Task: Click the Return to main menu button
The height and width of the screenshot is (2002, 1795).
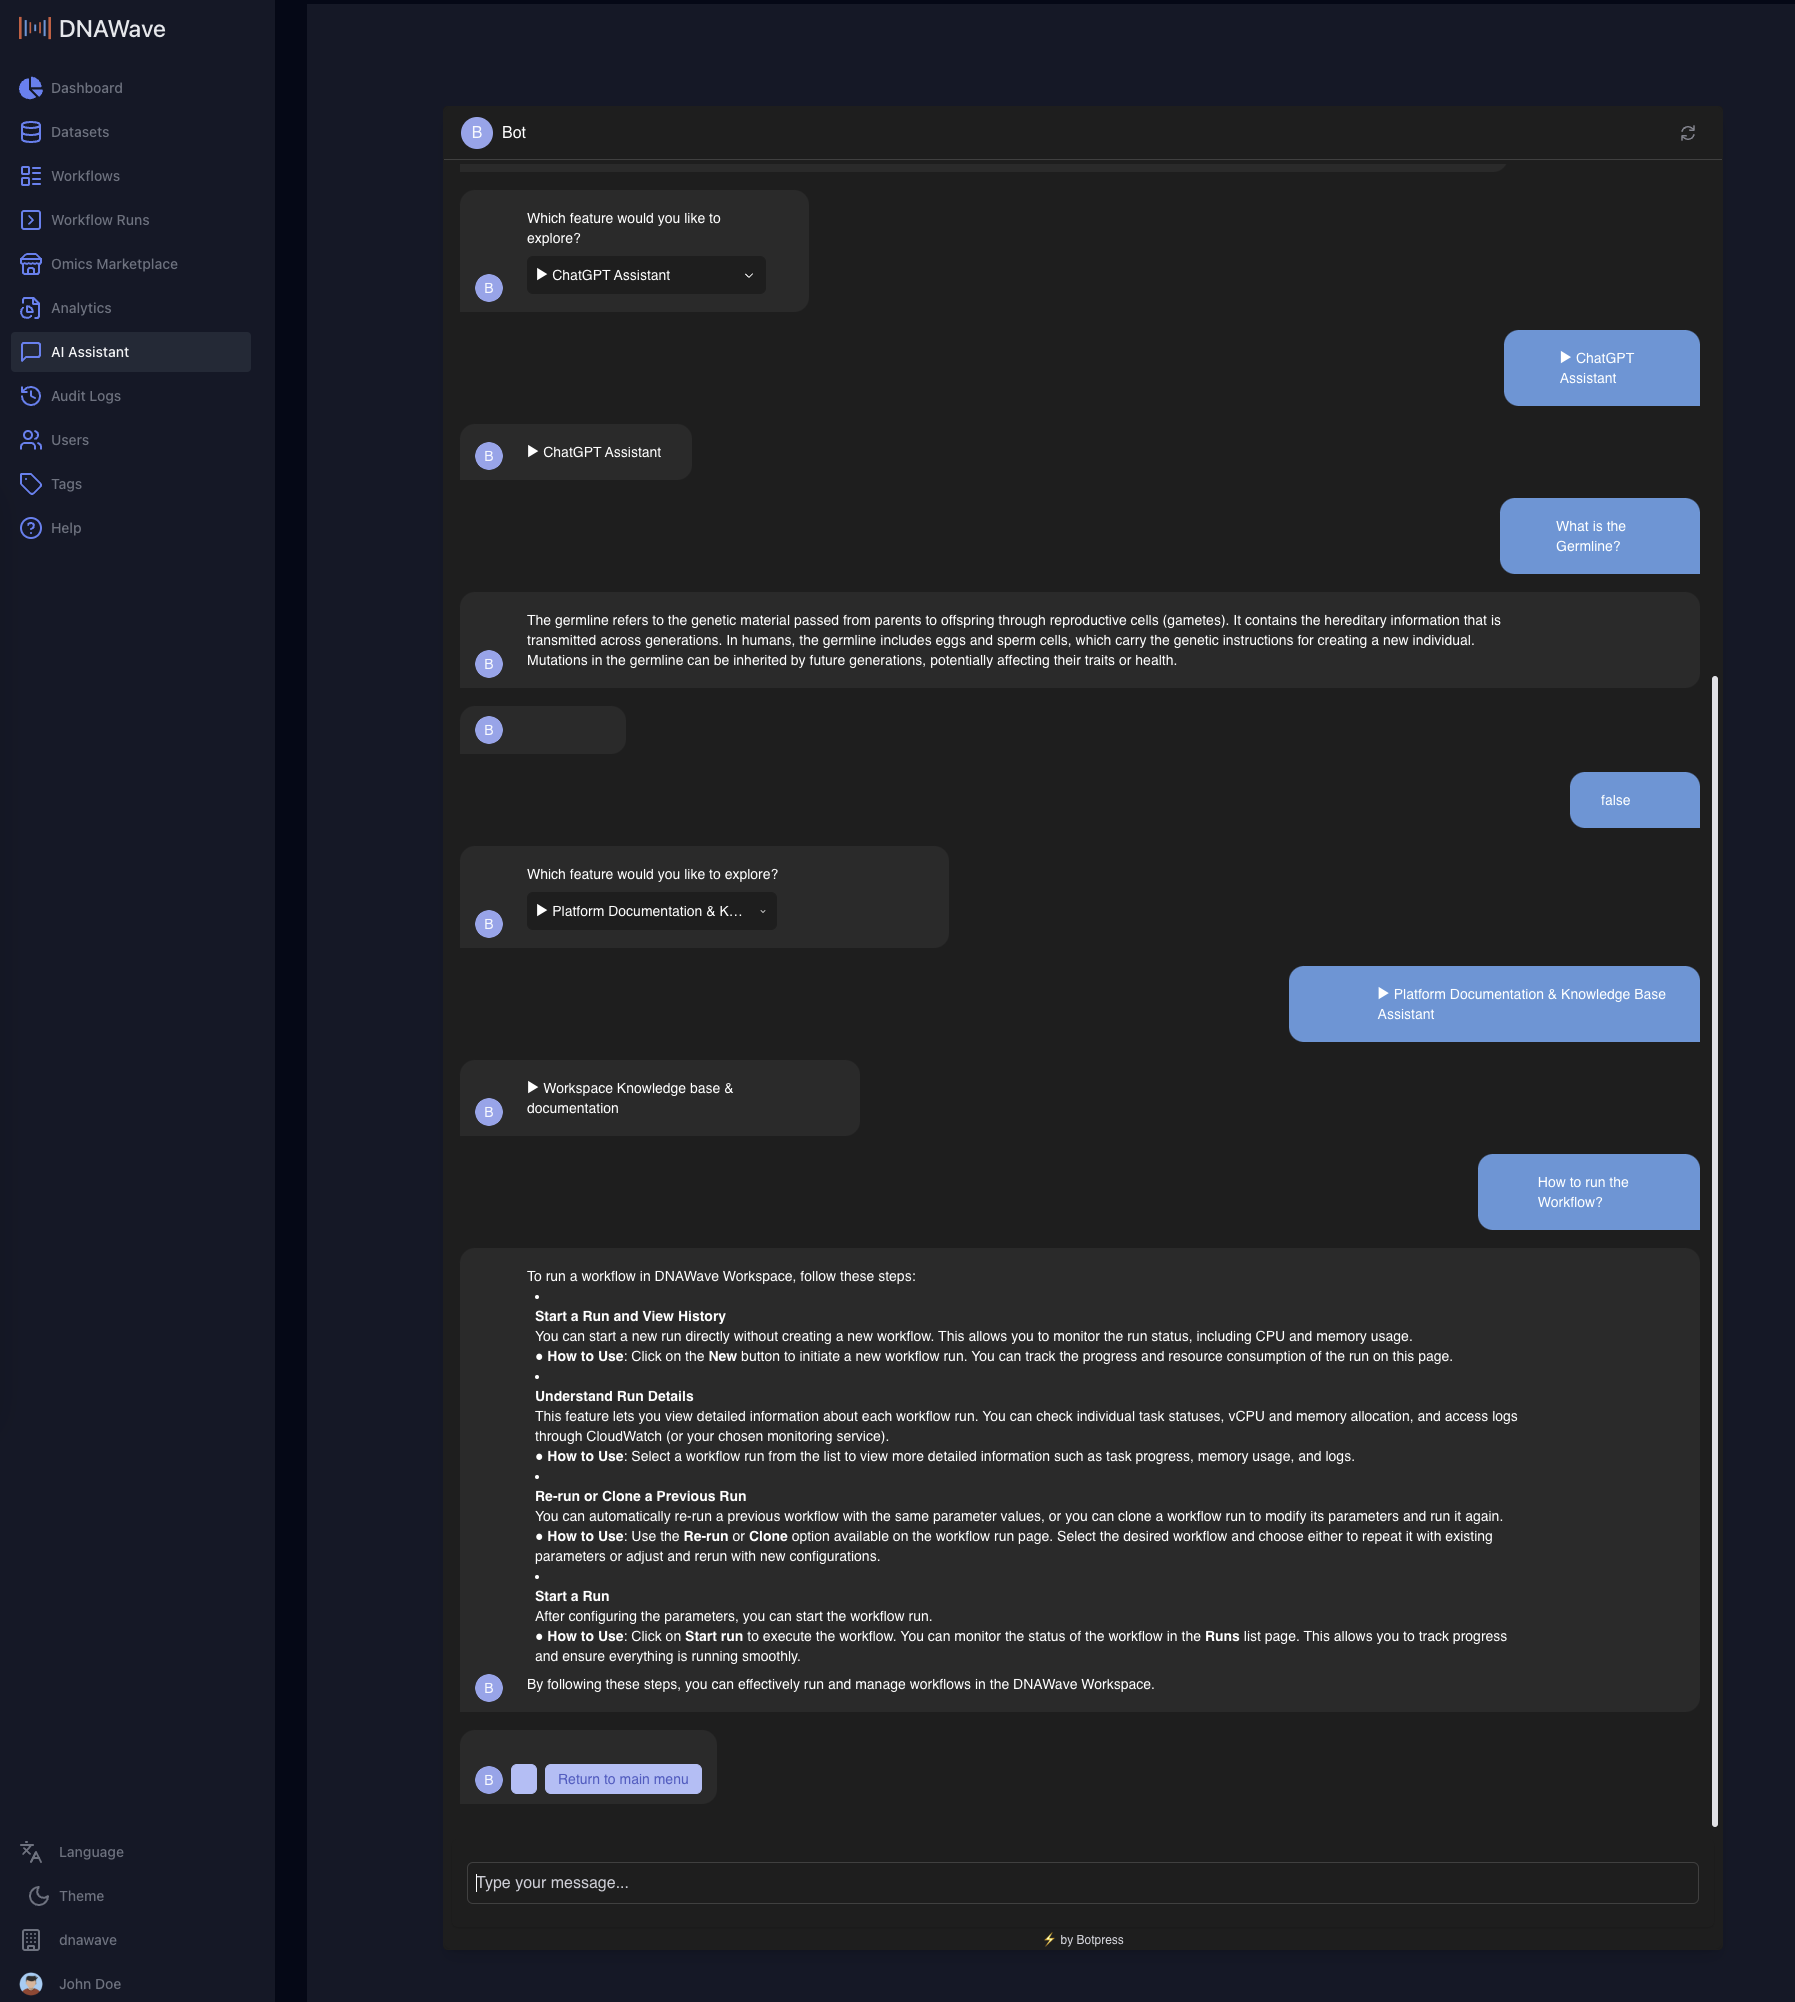Action: [622, 1779]
